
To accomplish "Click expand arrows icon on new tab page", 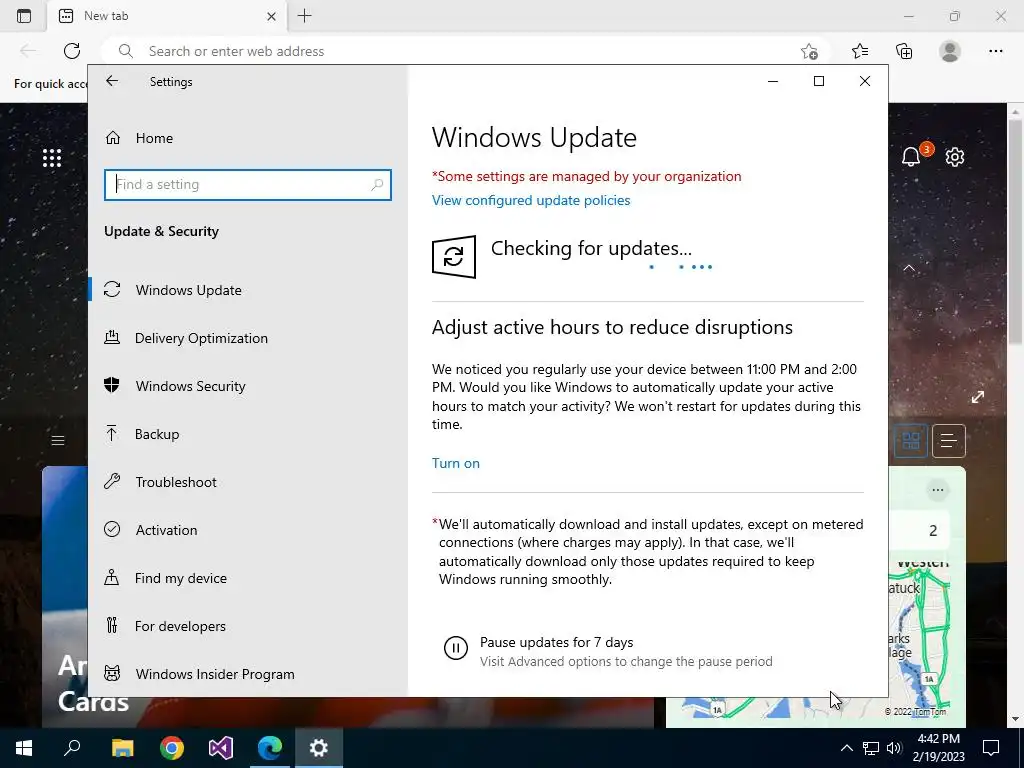I will point(978,397).
